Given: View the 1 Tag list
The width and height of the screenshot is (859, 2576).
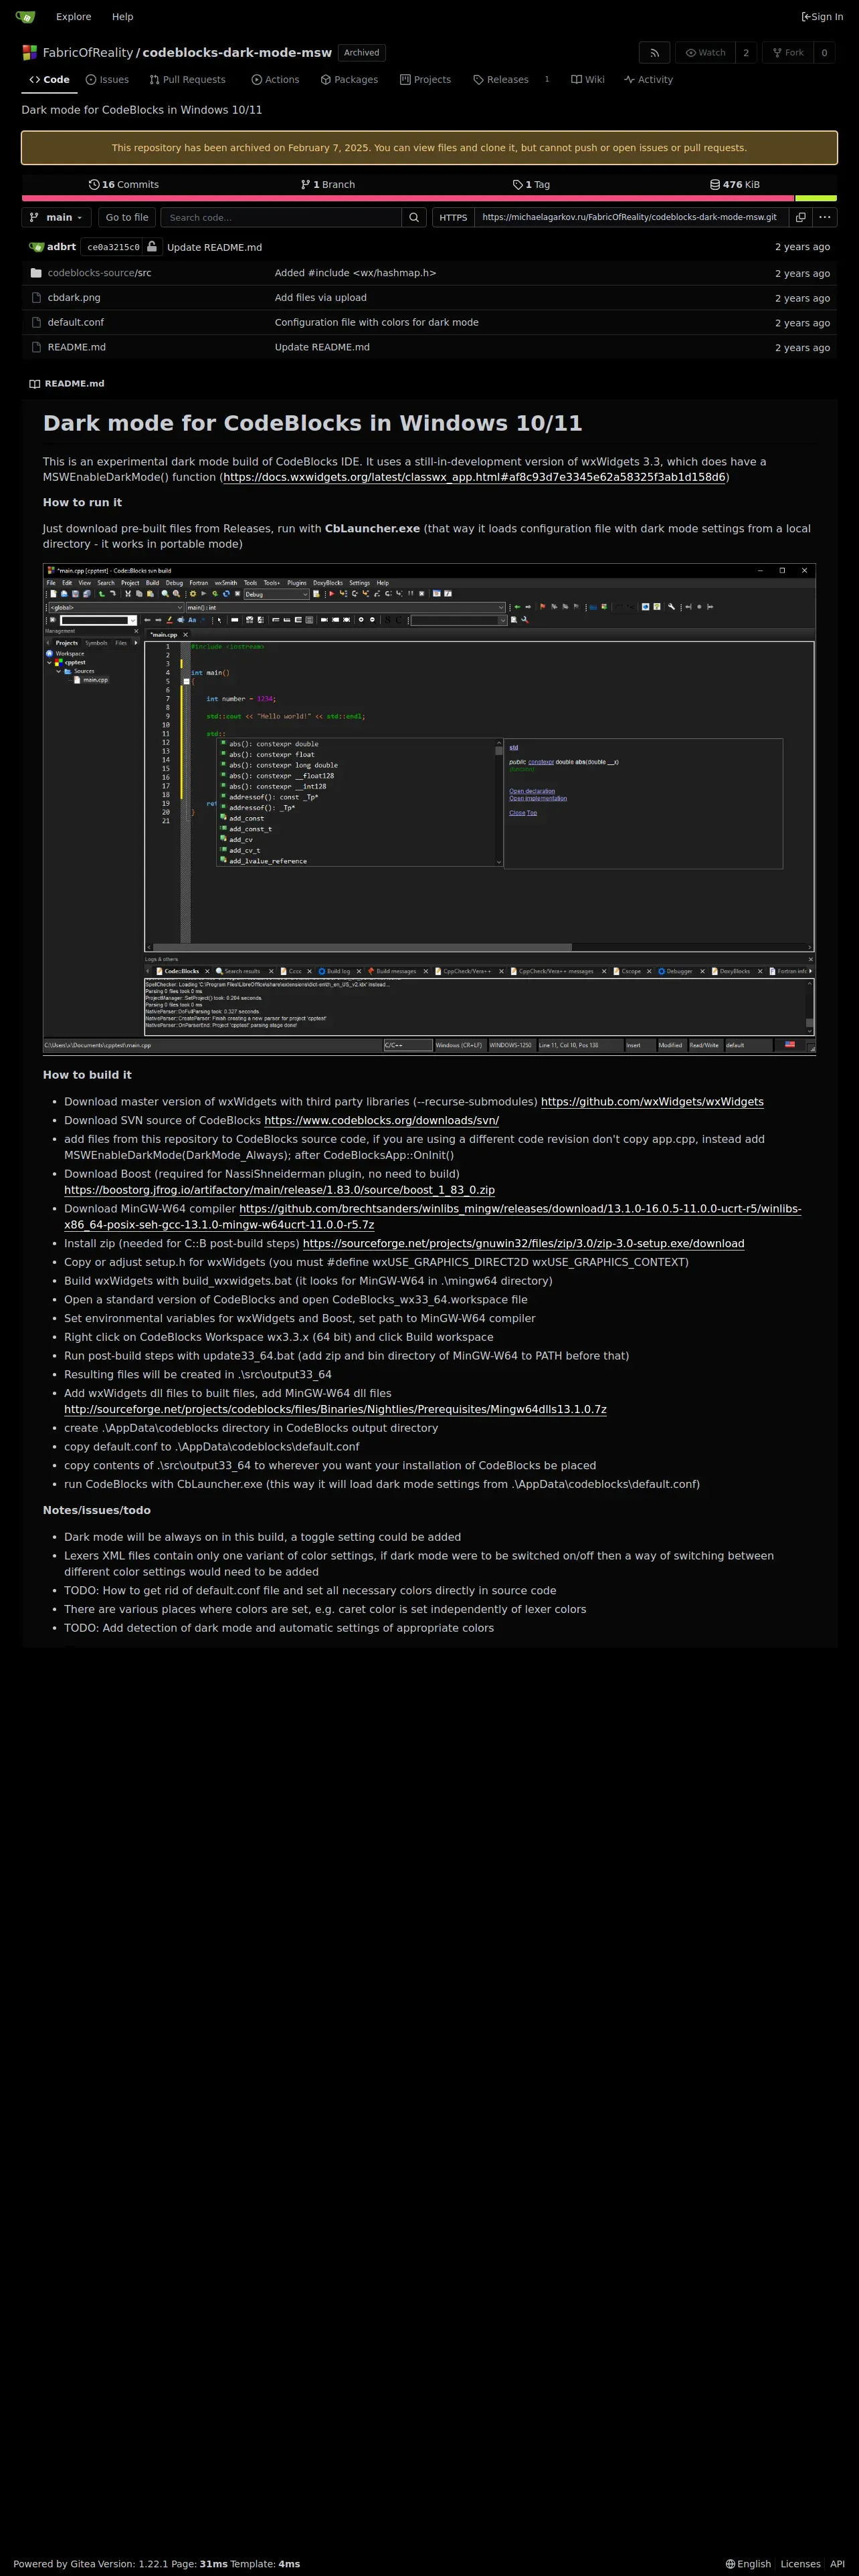Looking at the screenshot, I should [x=531, y=185].
